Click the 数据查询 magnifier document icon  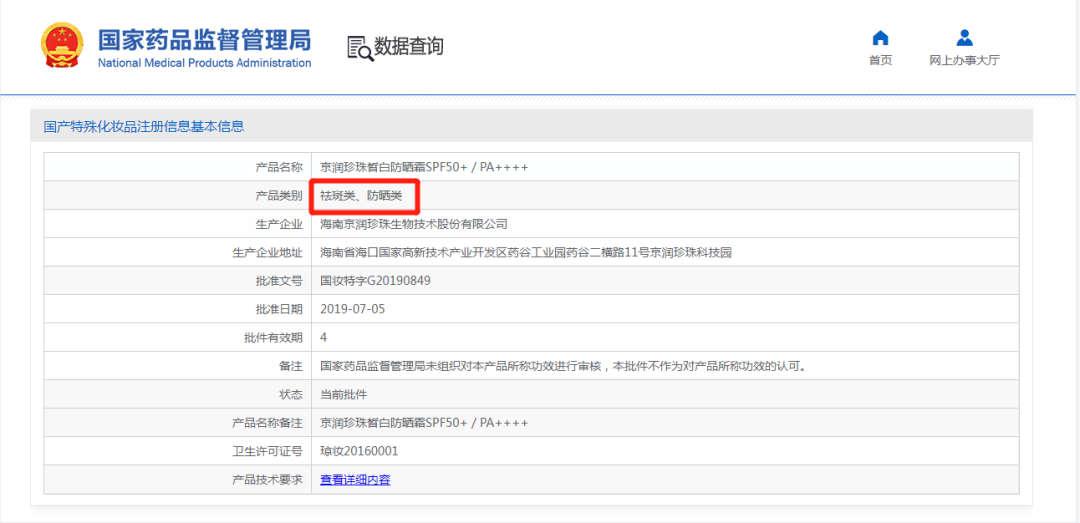[360, 47]
